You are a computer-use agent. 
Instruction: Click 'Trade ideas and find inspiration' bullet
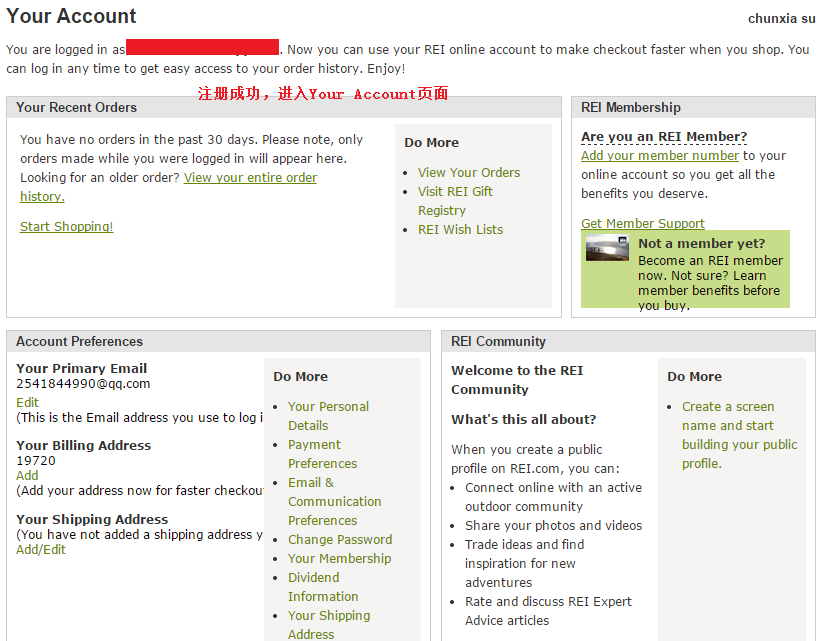(x=524, y=563)
